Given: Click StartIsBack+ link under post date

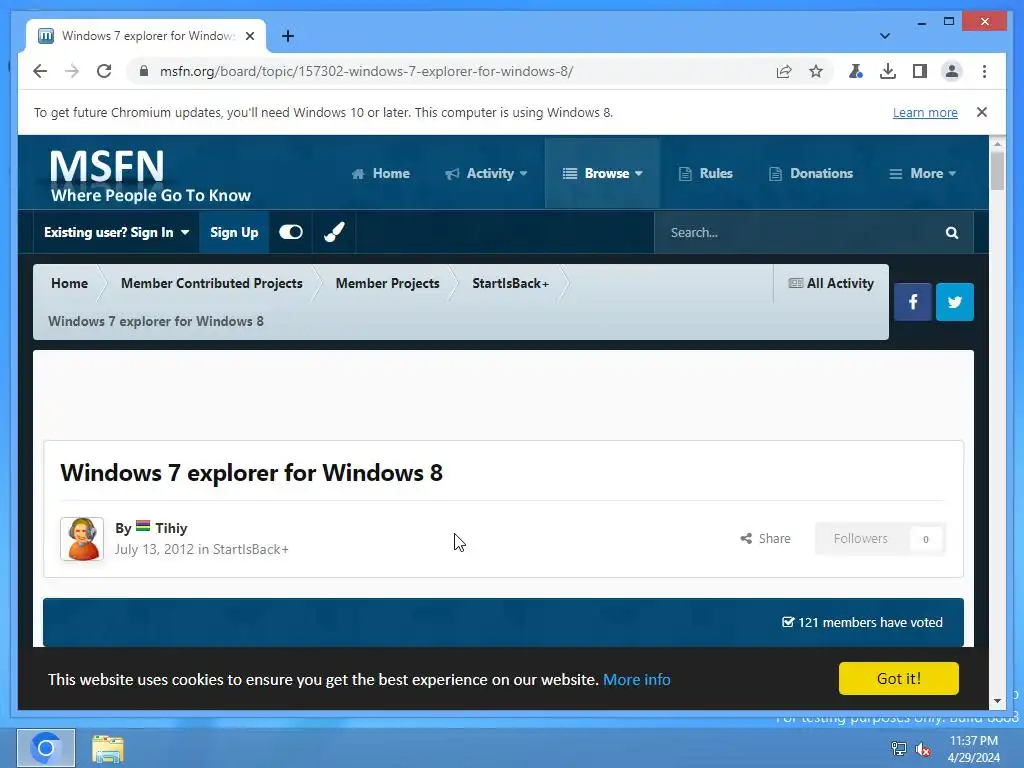Looking at the screenshot, I should (x=251, y=549).
